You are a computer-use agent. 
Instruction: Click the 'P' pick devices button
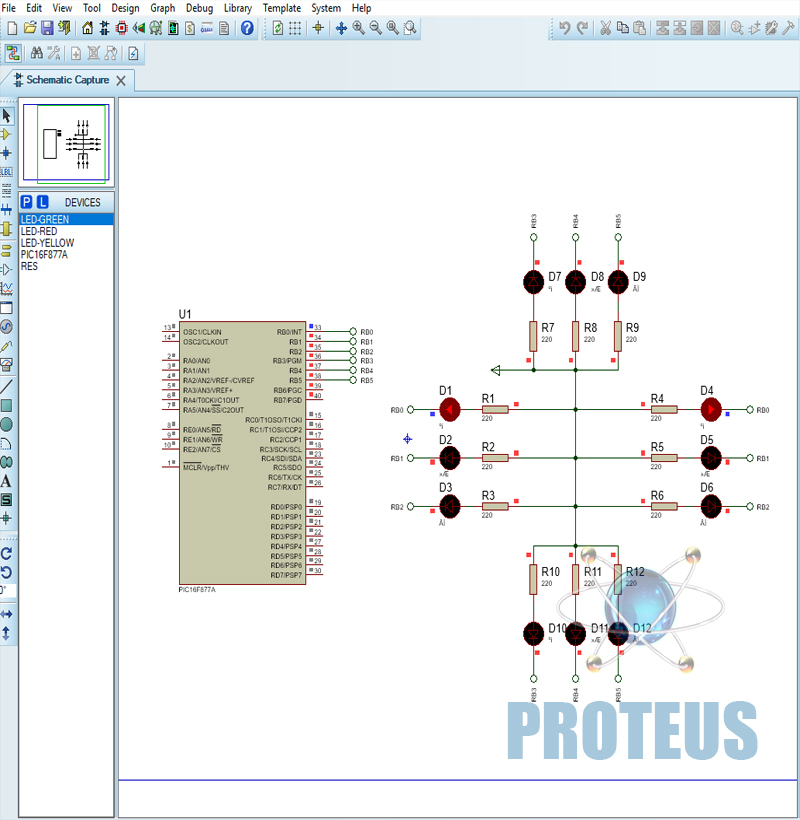pos(27,202)
